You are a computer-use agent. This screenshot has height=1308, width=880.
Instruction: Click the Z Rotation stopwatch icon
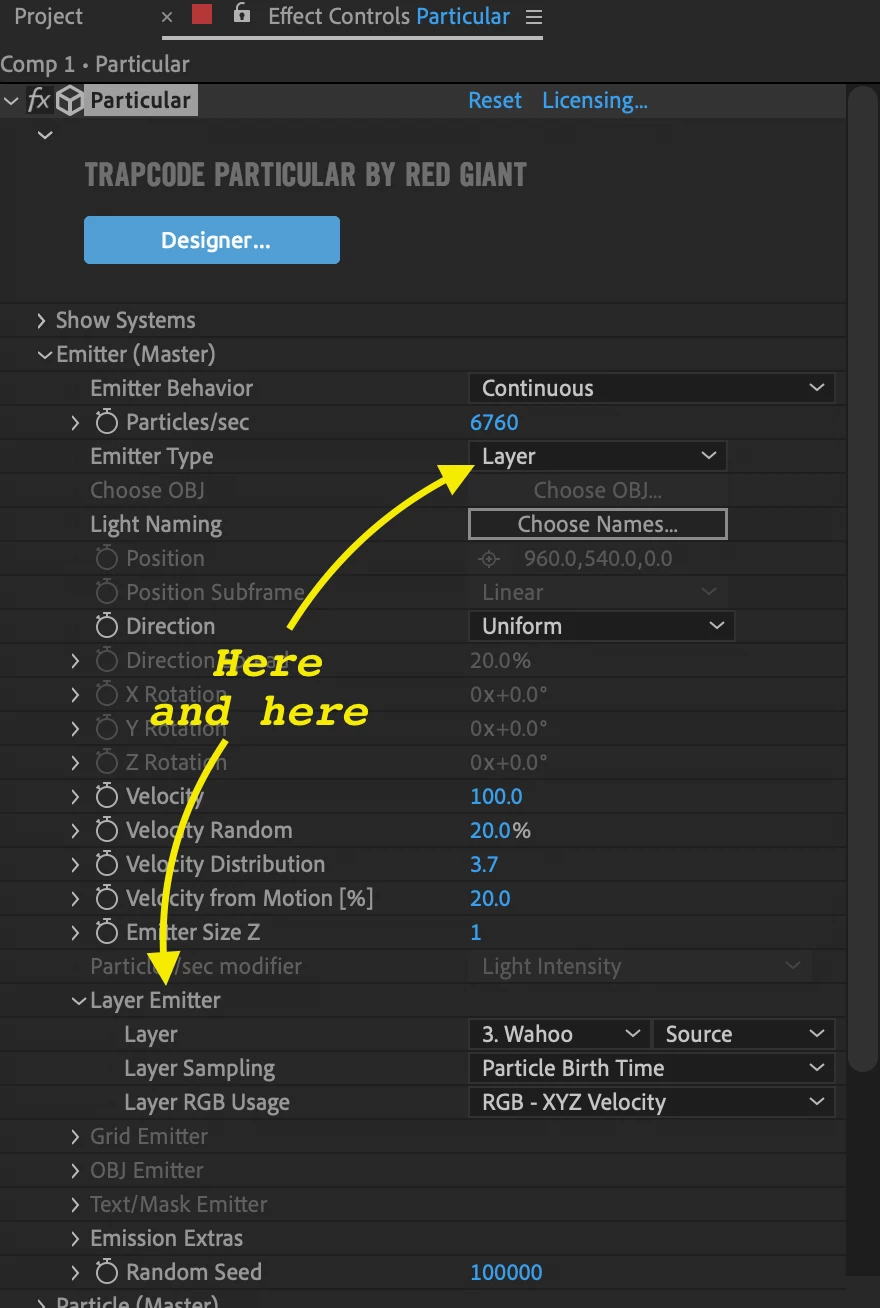(x=107, y=762)
